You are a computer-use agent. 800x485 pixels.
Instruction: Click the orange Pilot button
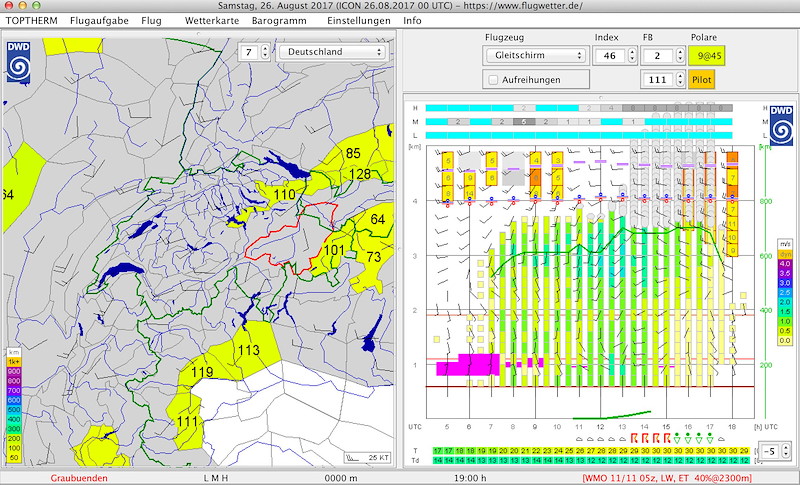[x=702, y=80]
